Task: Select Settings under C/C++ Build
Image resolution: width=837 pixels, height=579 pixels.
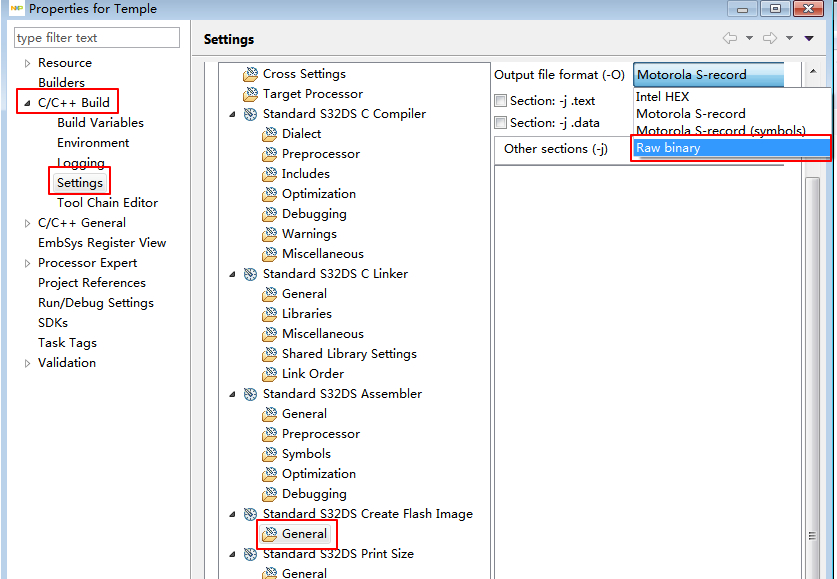Action: [x=80, y=183]
